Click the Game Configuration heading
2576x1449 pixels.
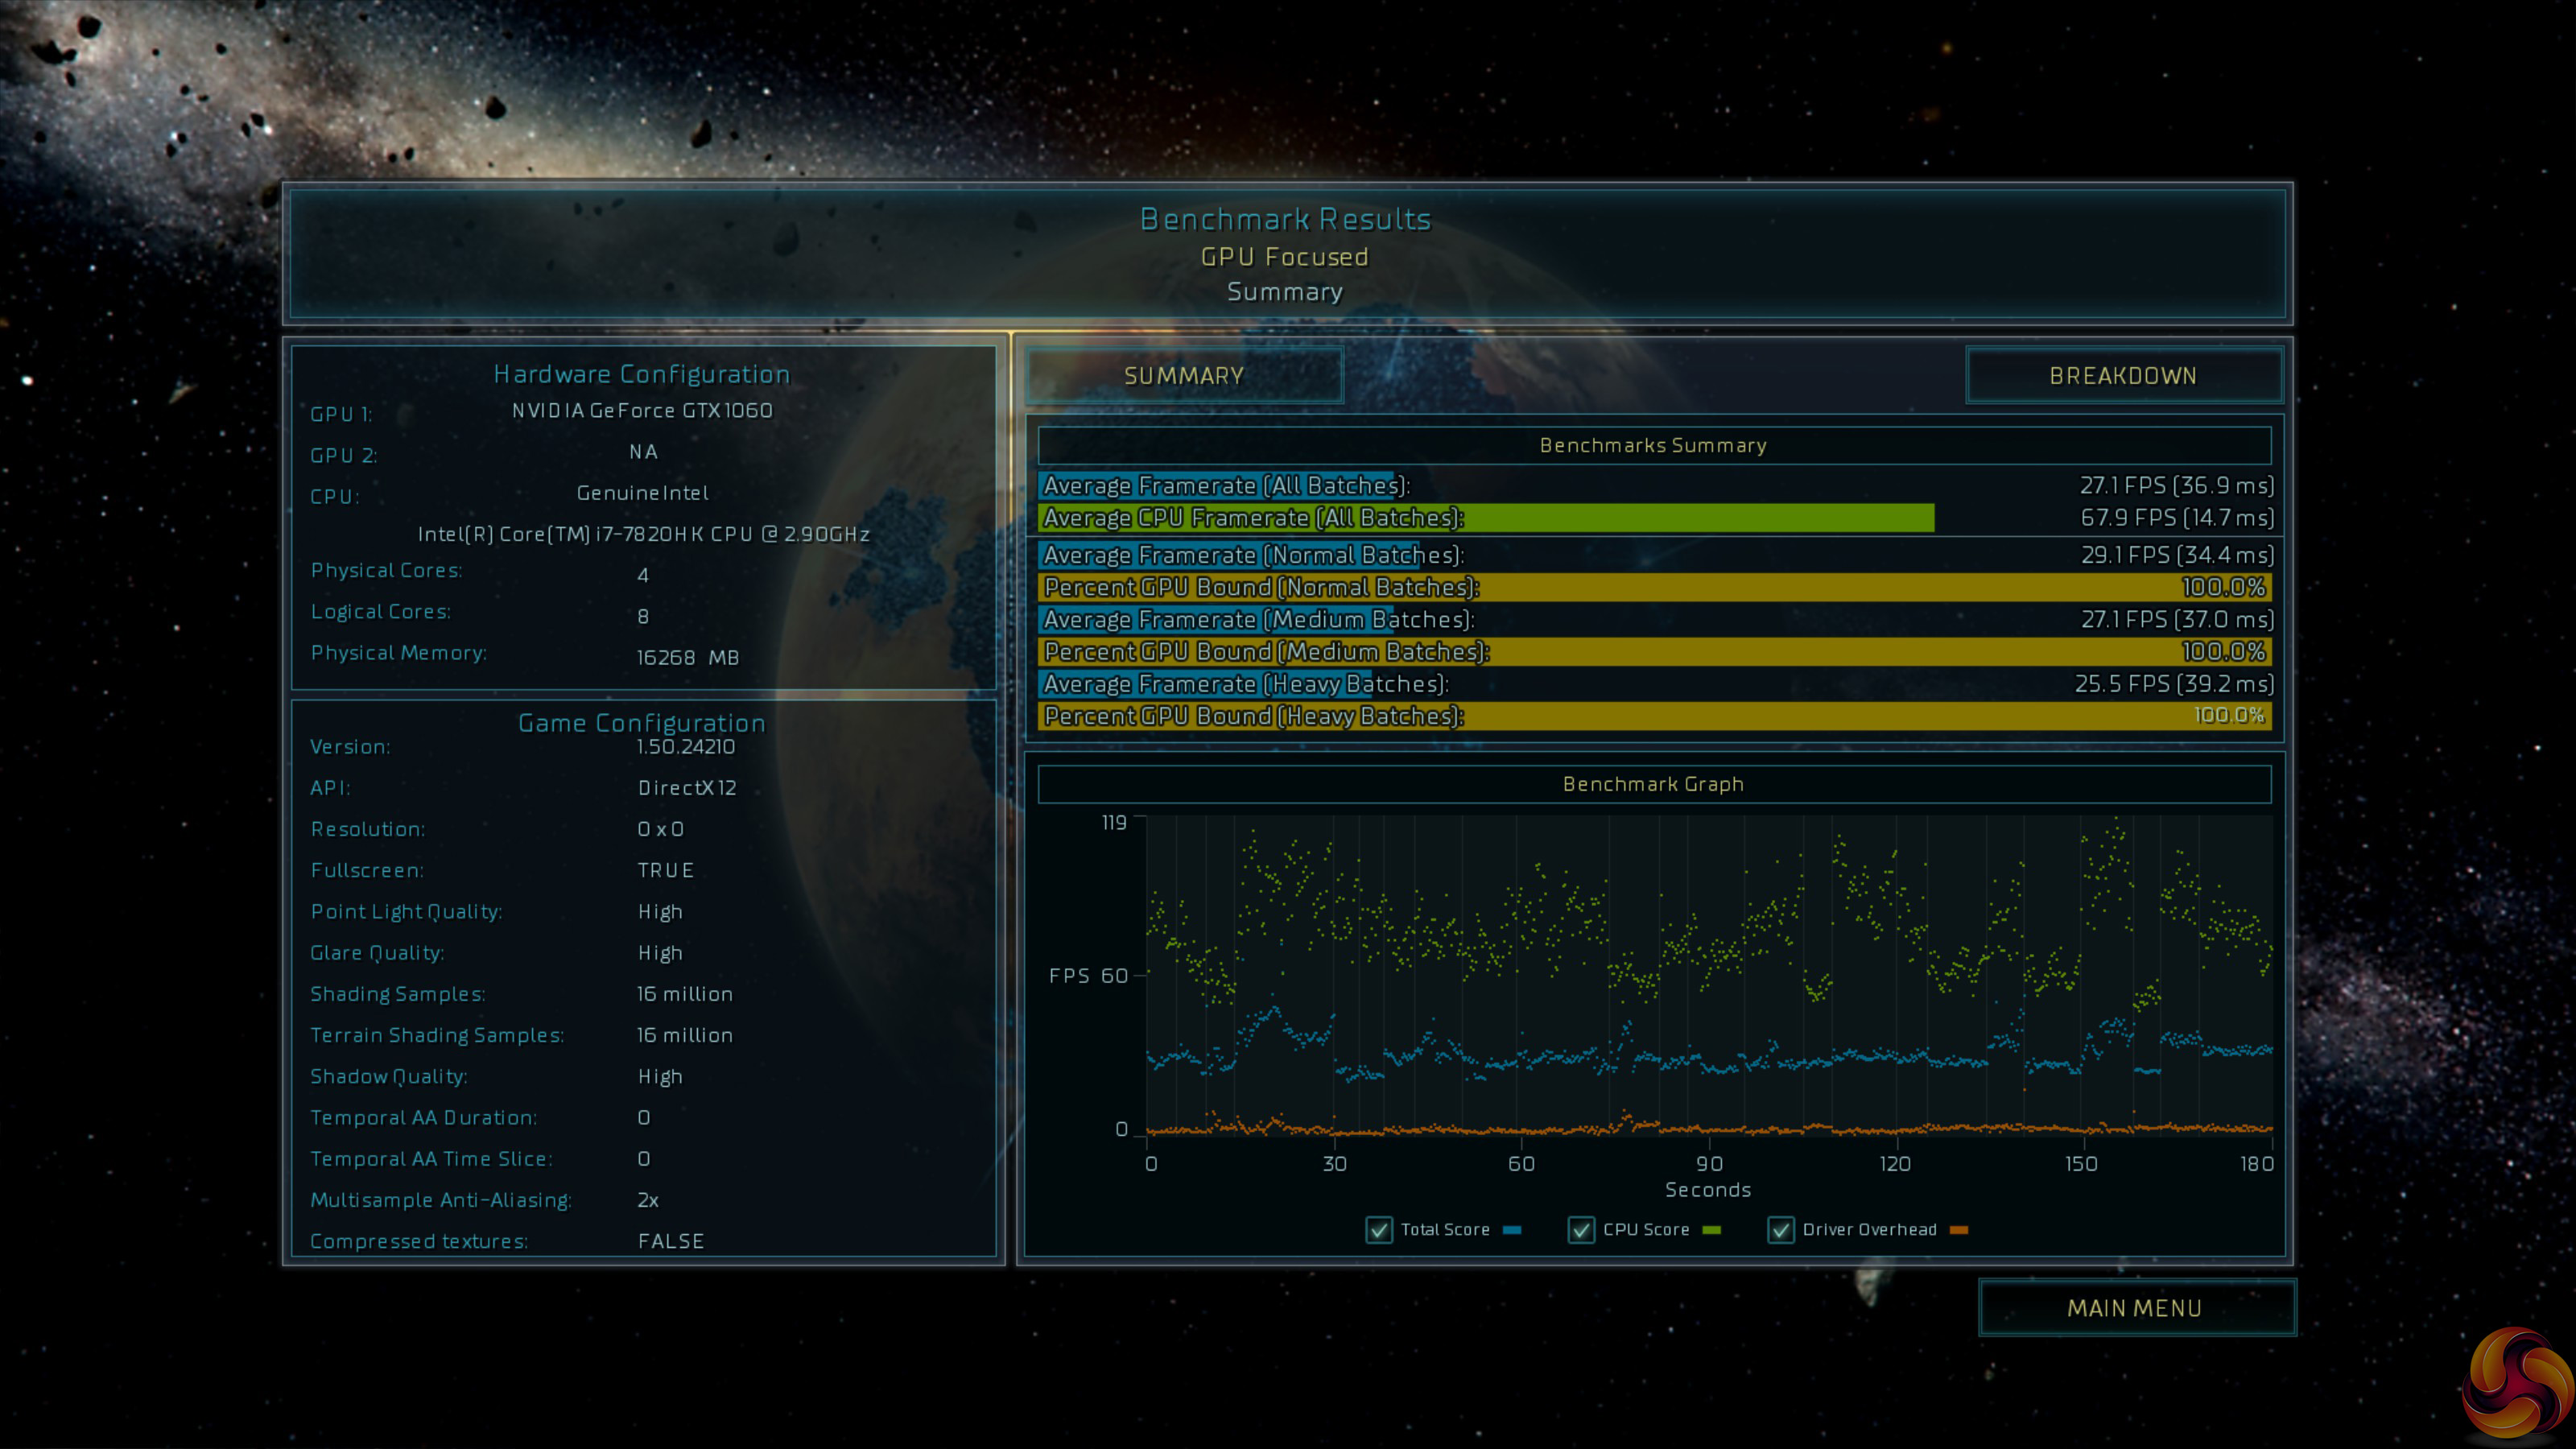coord(642,723)
